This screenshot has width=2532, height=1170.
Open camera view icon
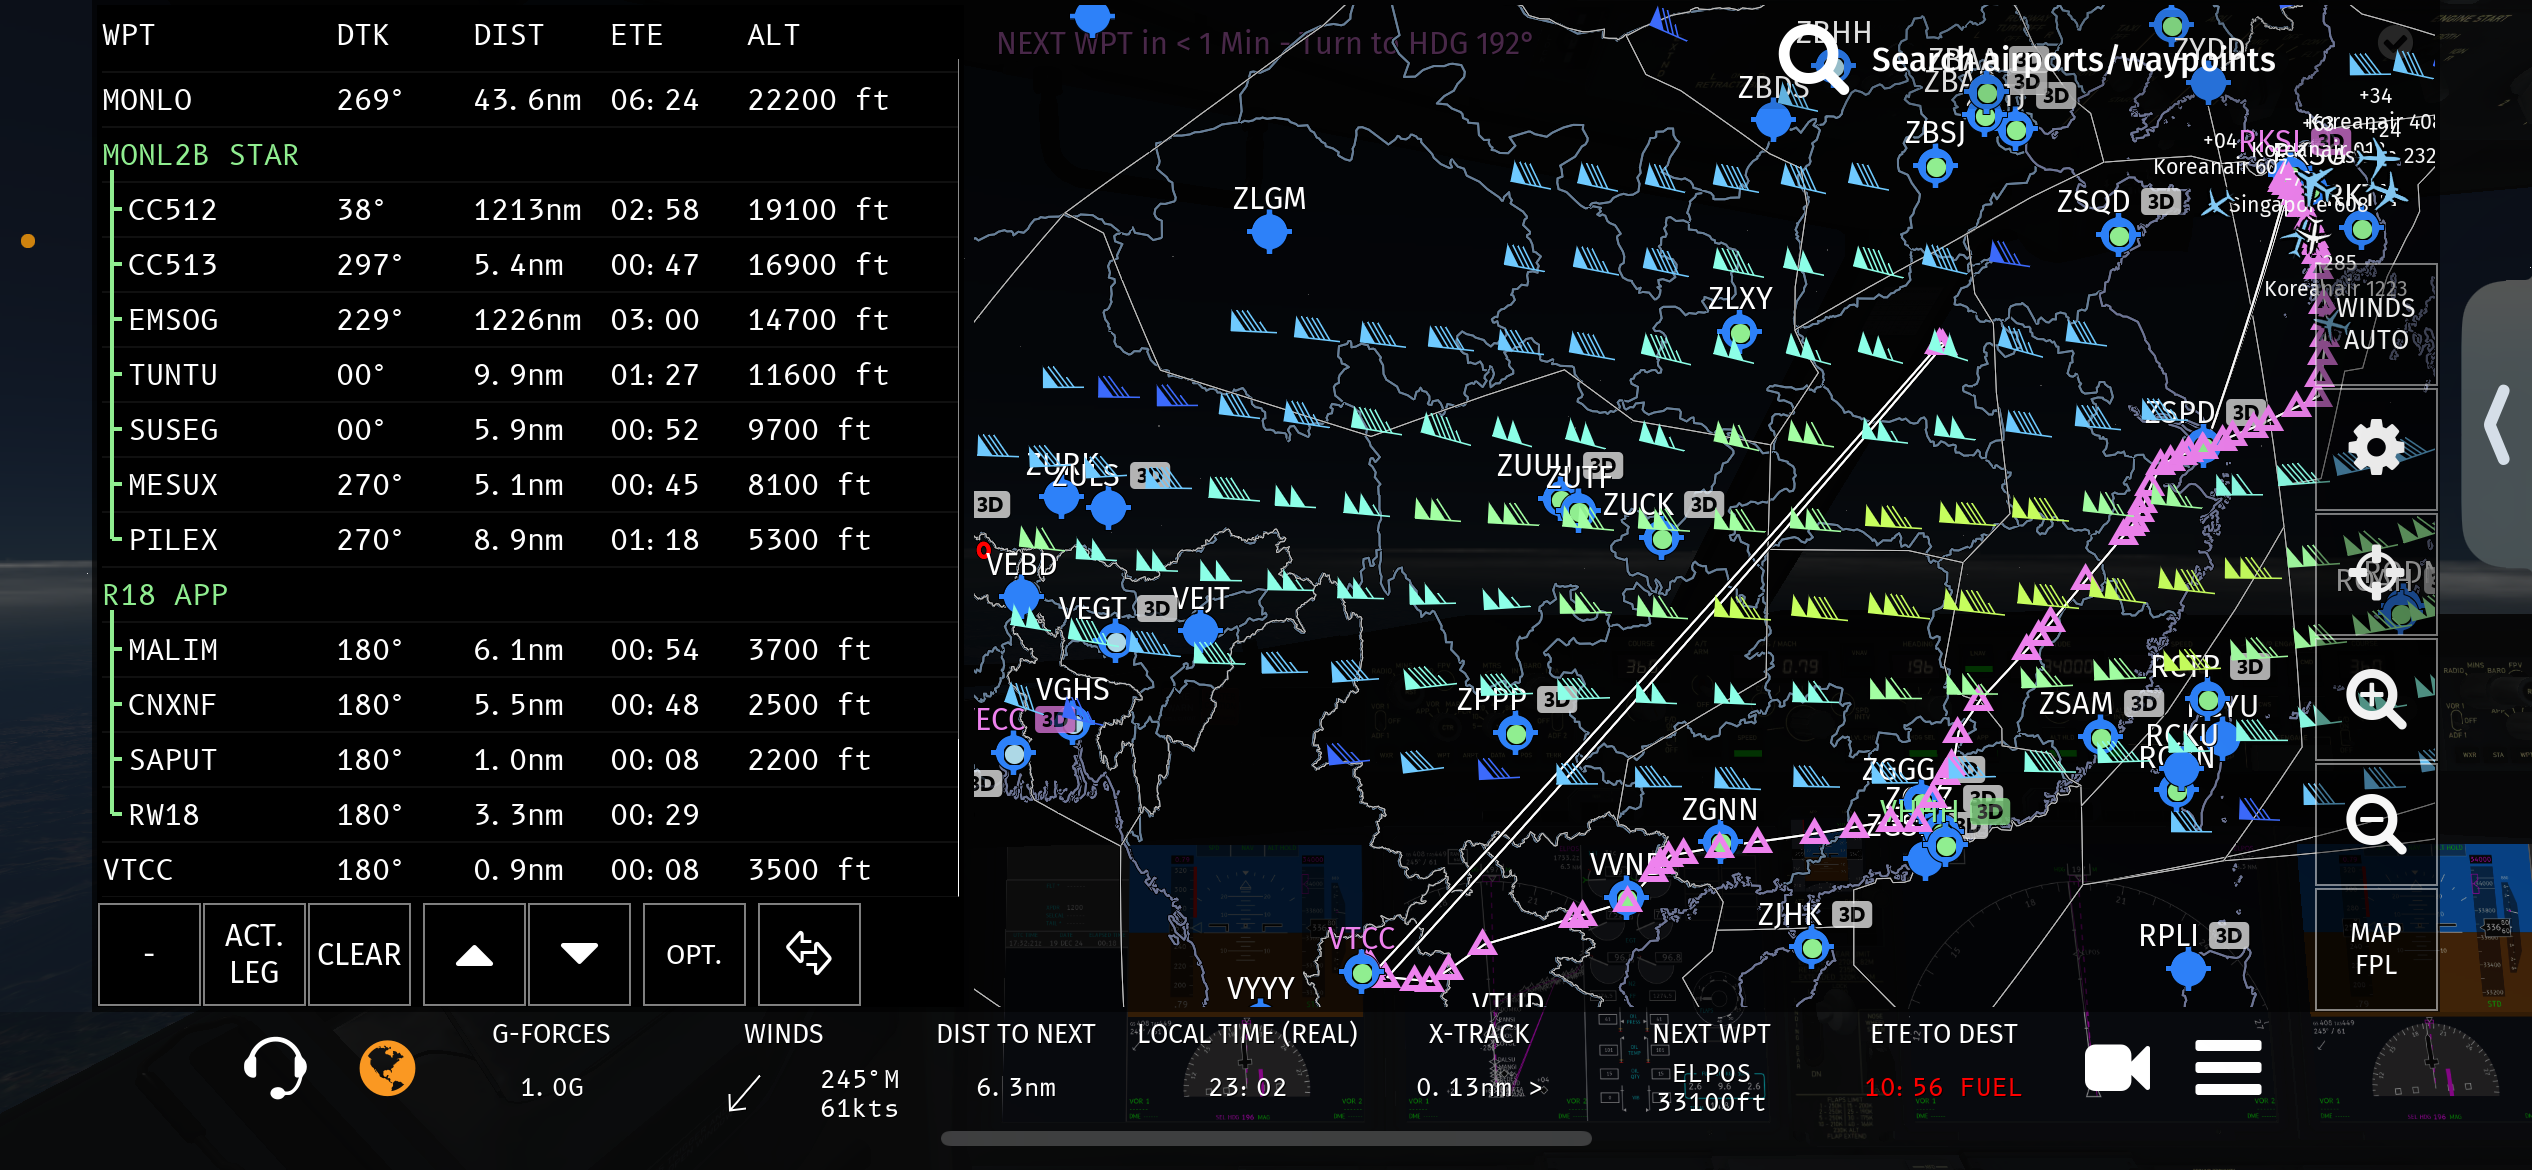(2116, 1068)
